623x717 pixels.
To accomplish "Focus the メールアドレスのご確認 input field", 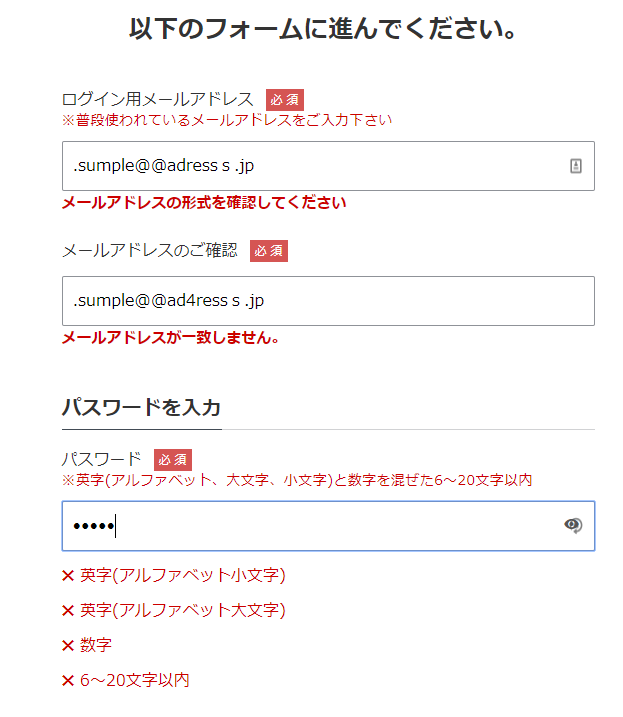I will click(328, 301).
